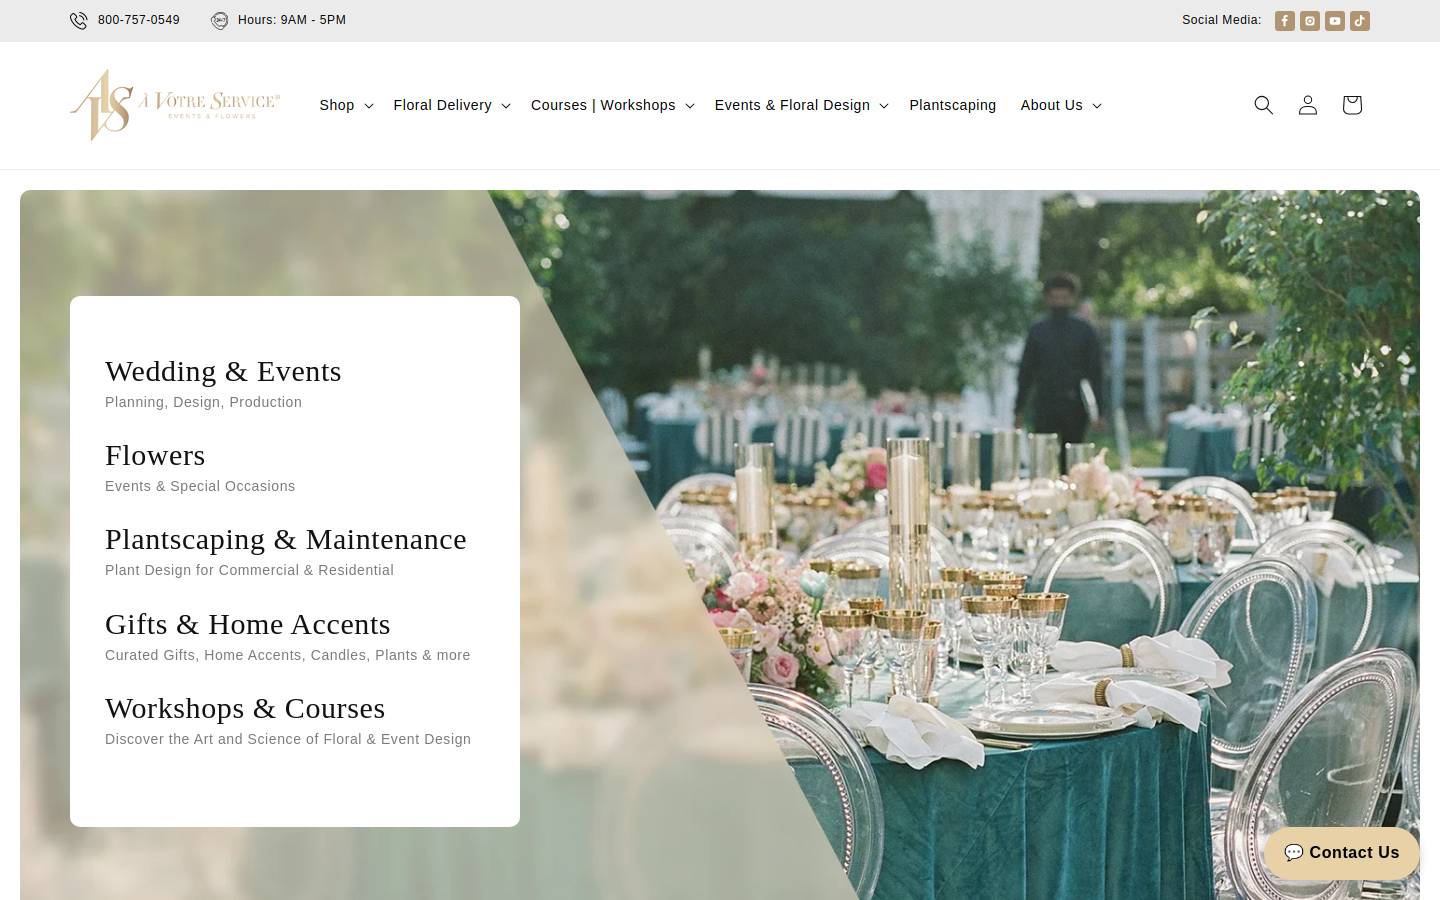1440x900 pixels.
Task: Click 'Plant Design for Commercial & Residential' text
Action: pyautogui.click(x=249, y=570)
